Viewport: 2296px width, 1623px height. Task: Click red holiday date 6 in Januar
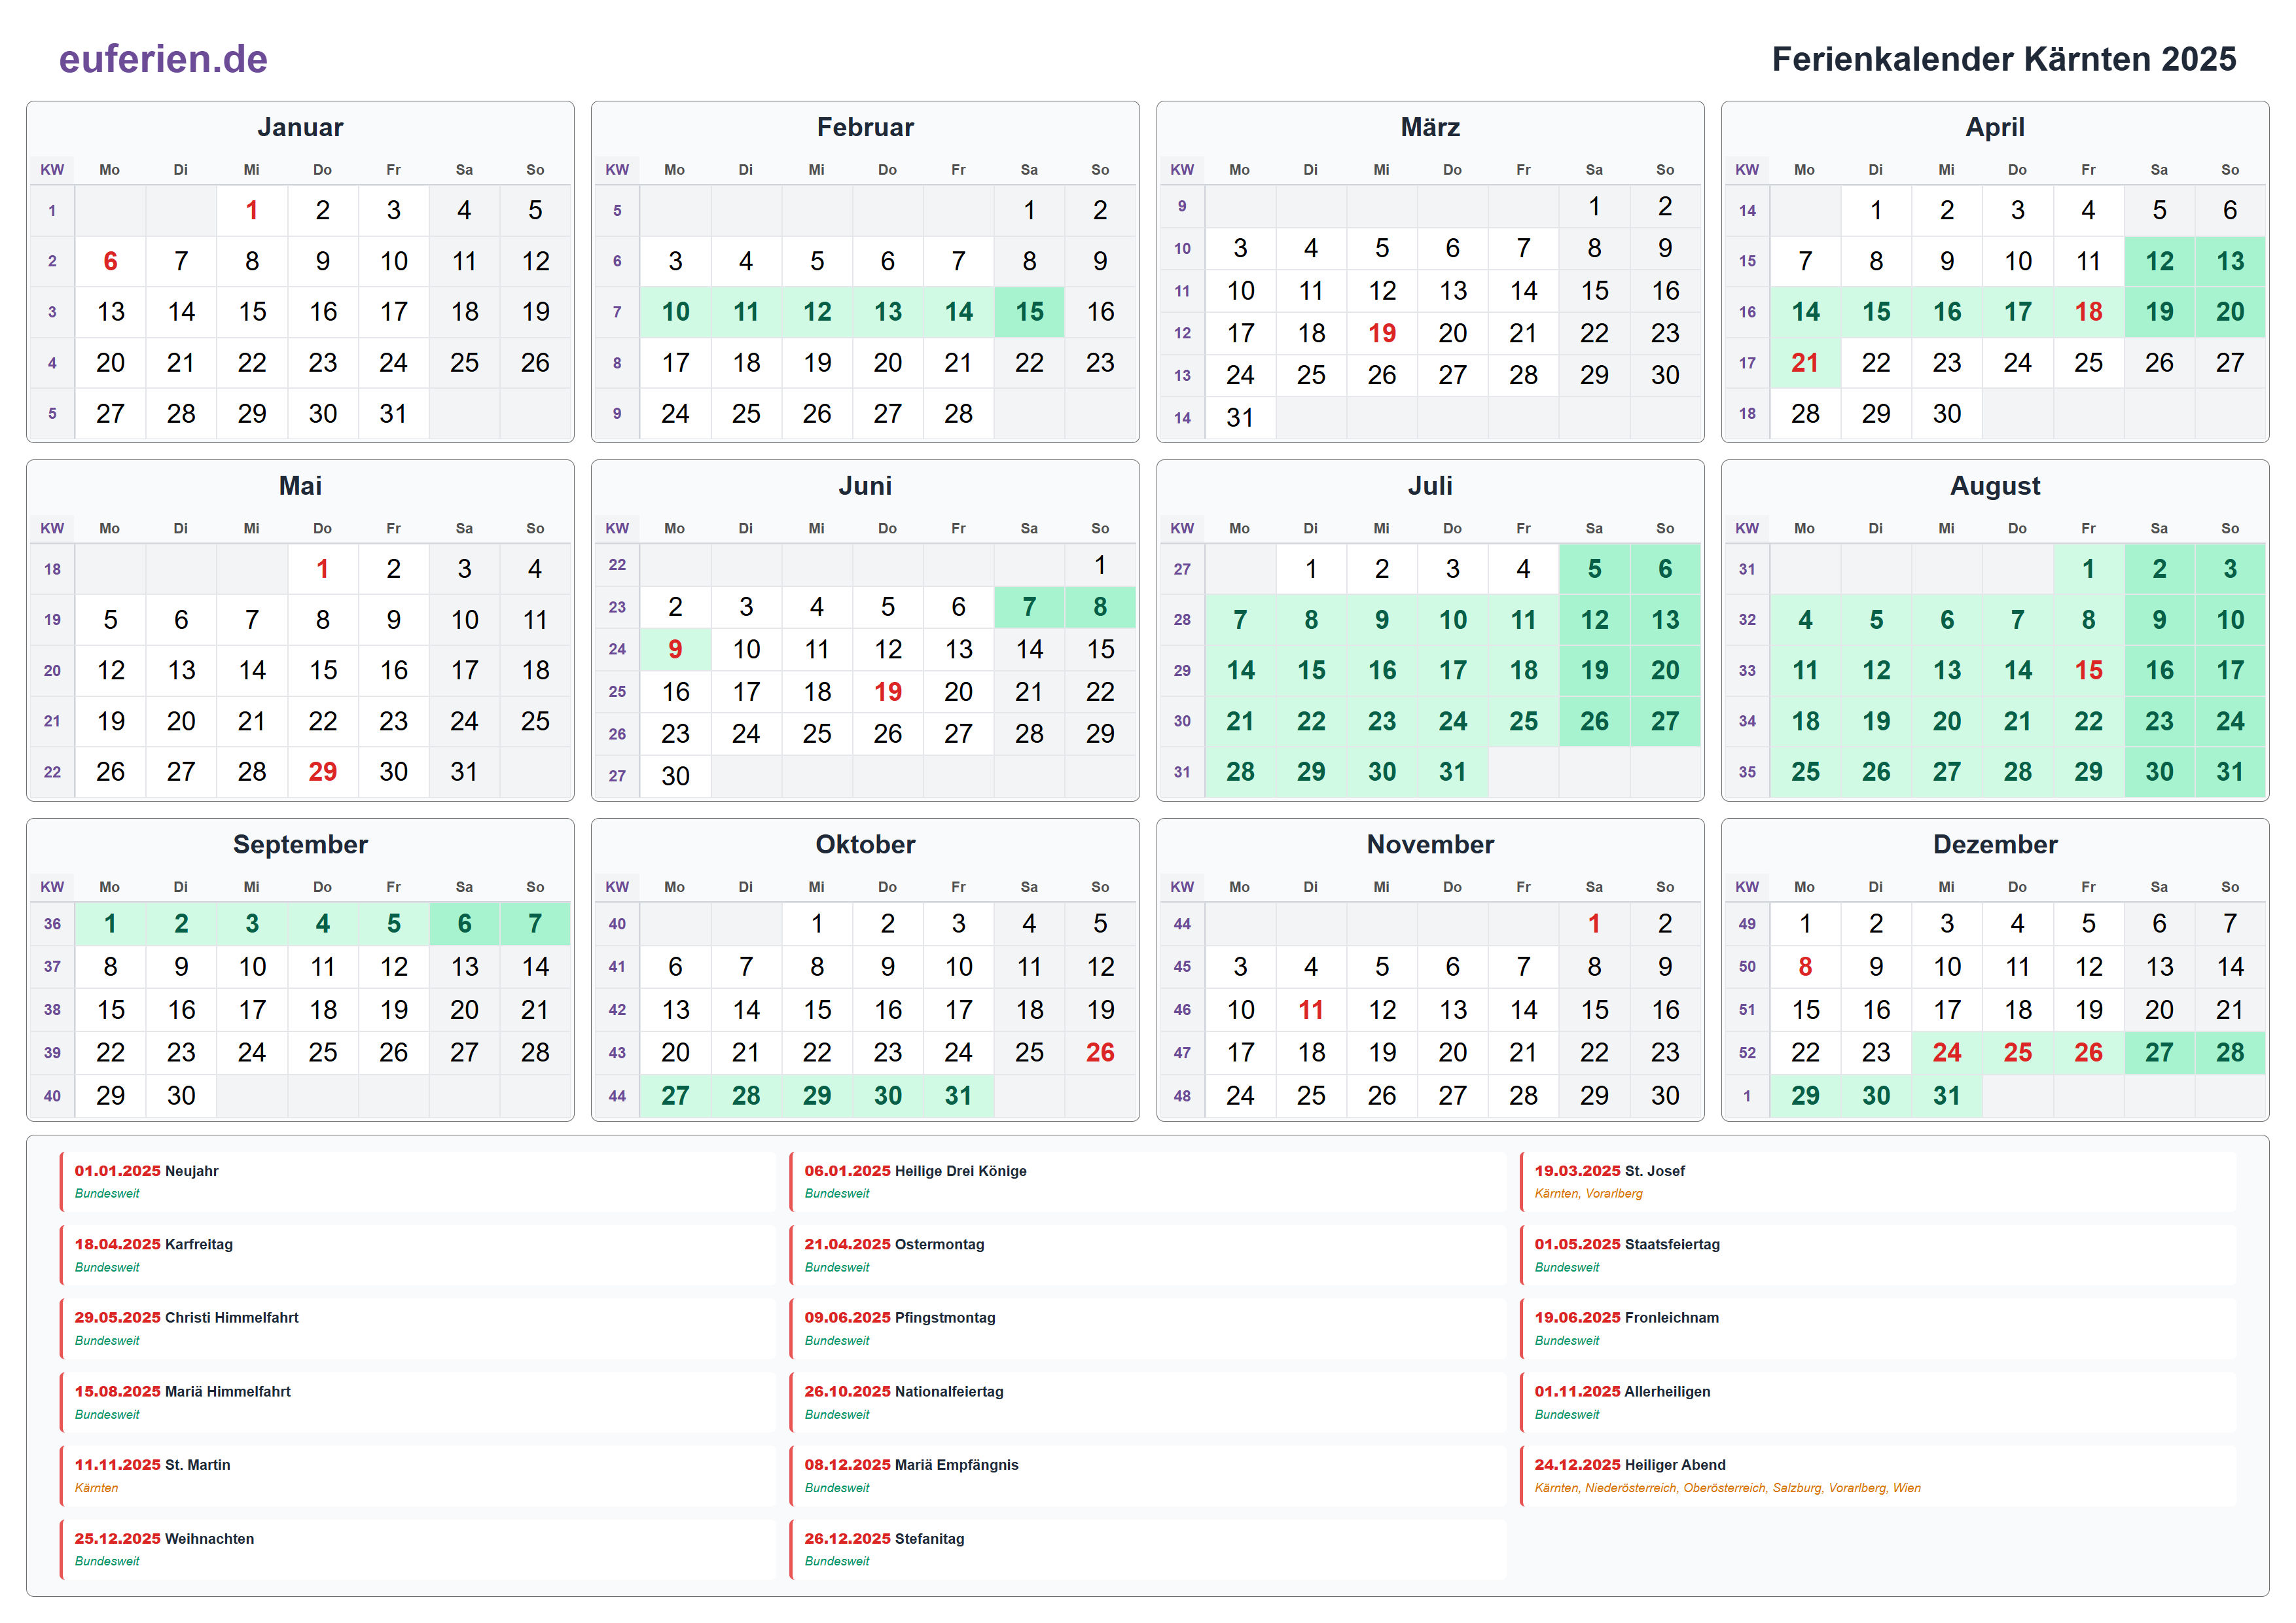[110, 261]
